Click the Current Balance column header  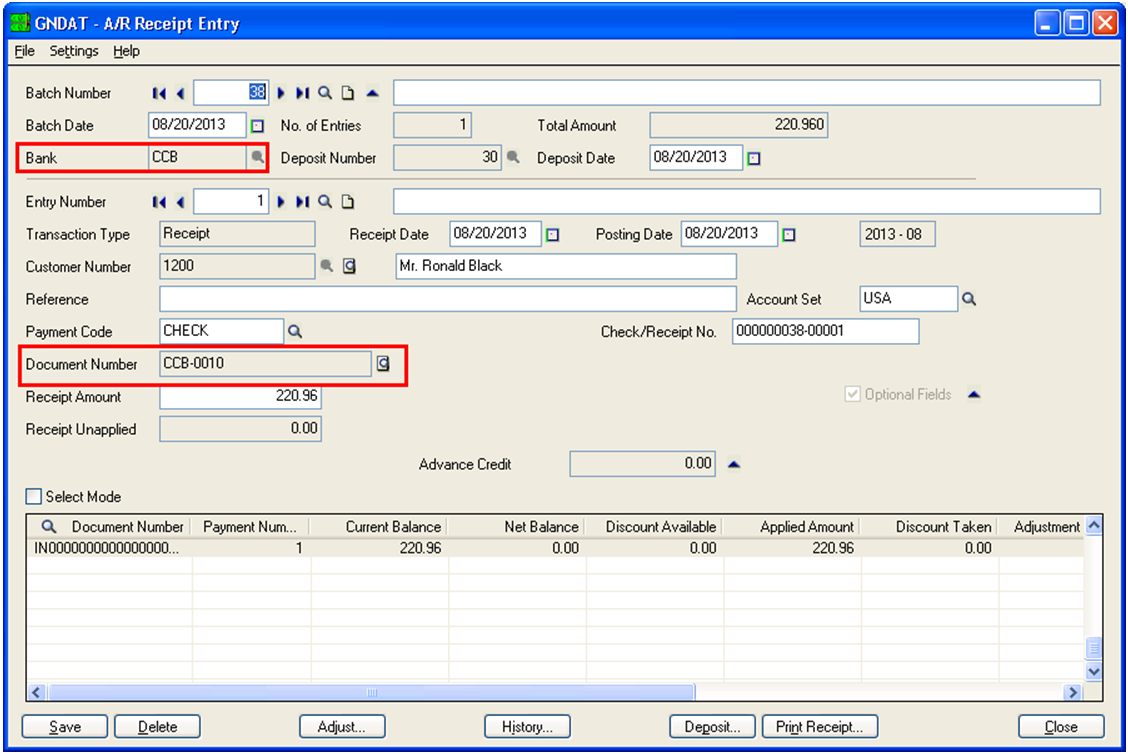(379, 527)
